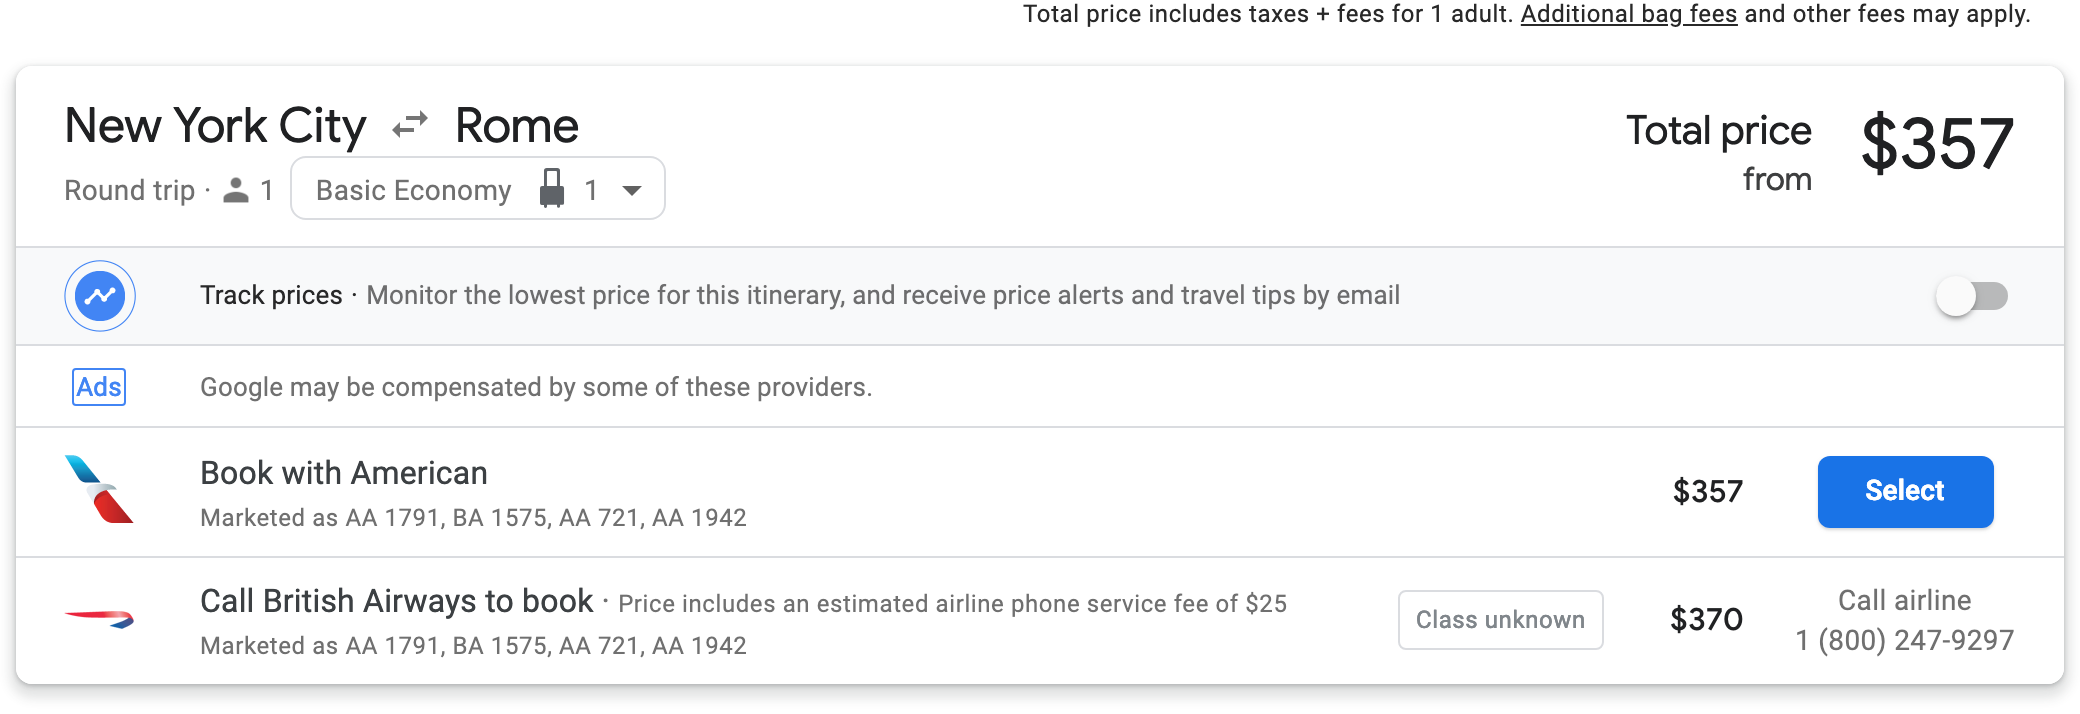Screen dimensions: 2080x714
Task: Click the British Airways phone number
Action: [1904, 640]
